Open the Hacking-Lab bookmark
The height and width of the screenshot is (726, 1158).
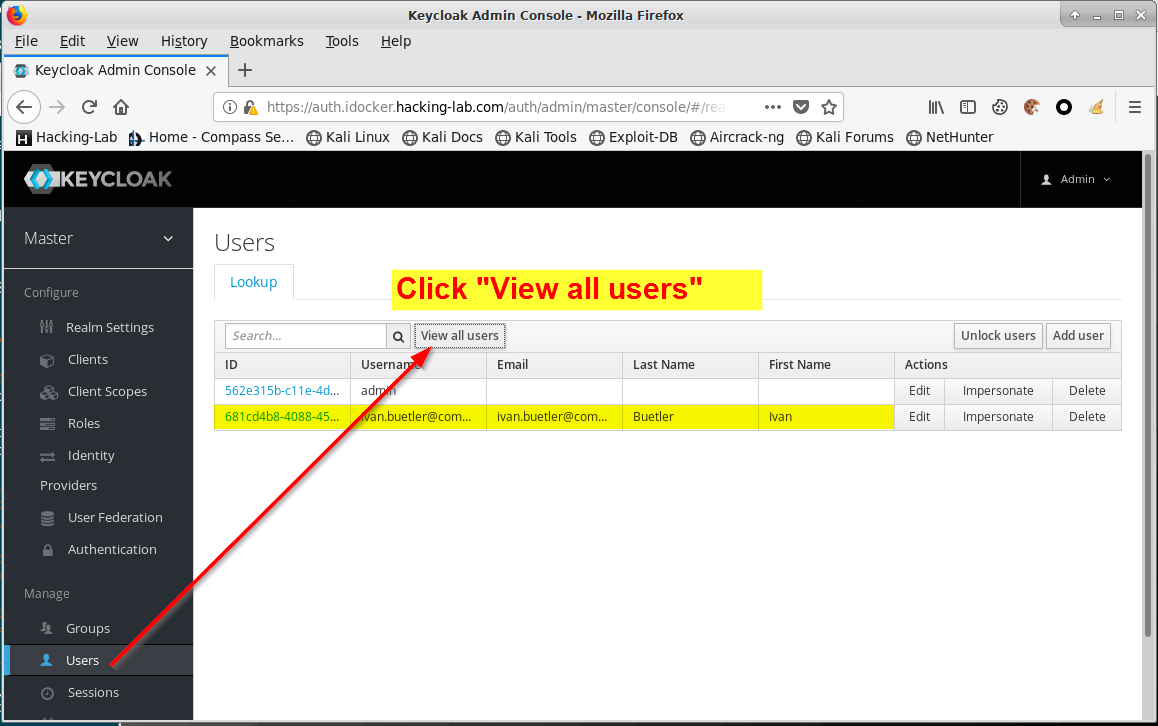(66, 137)
